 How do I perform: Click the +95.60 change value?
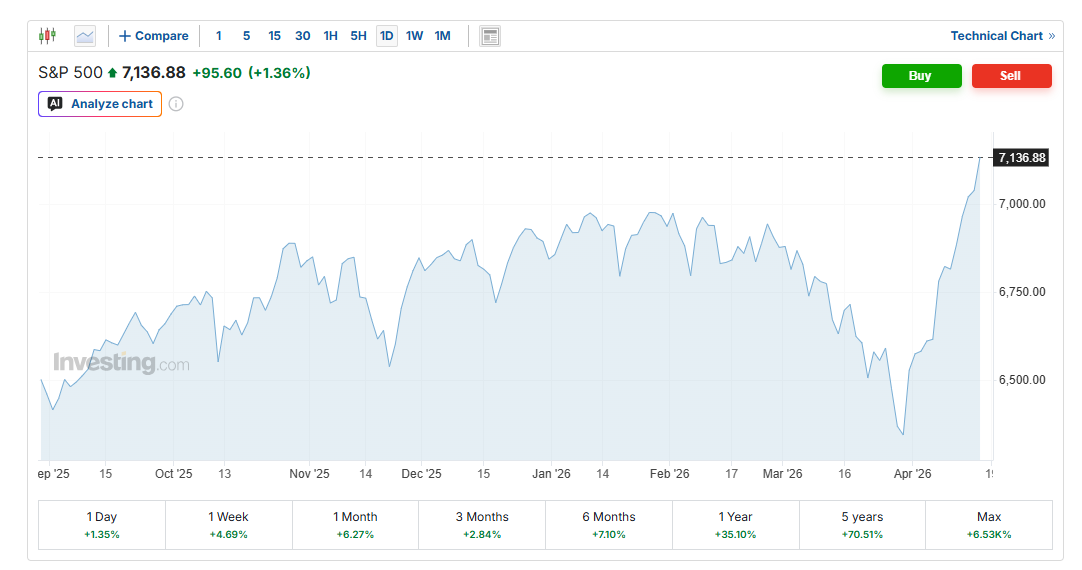click(x=217, y=73)
